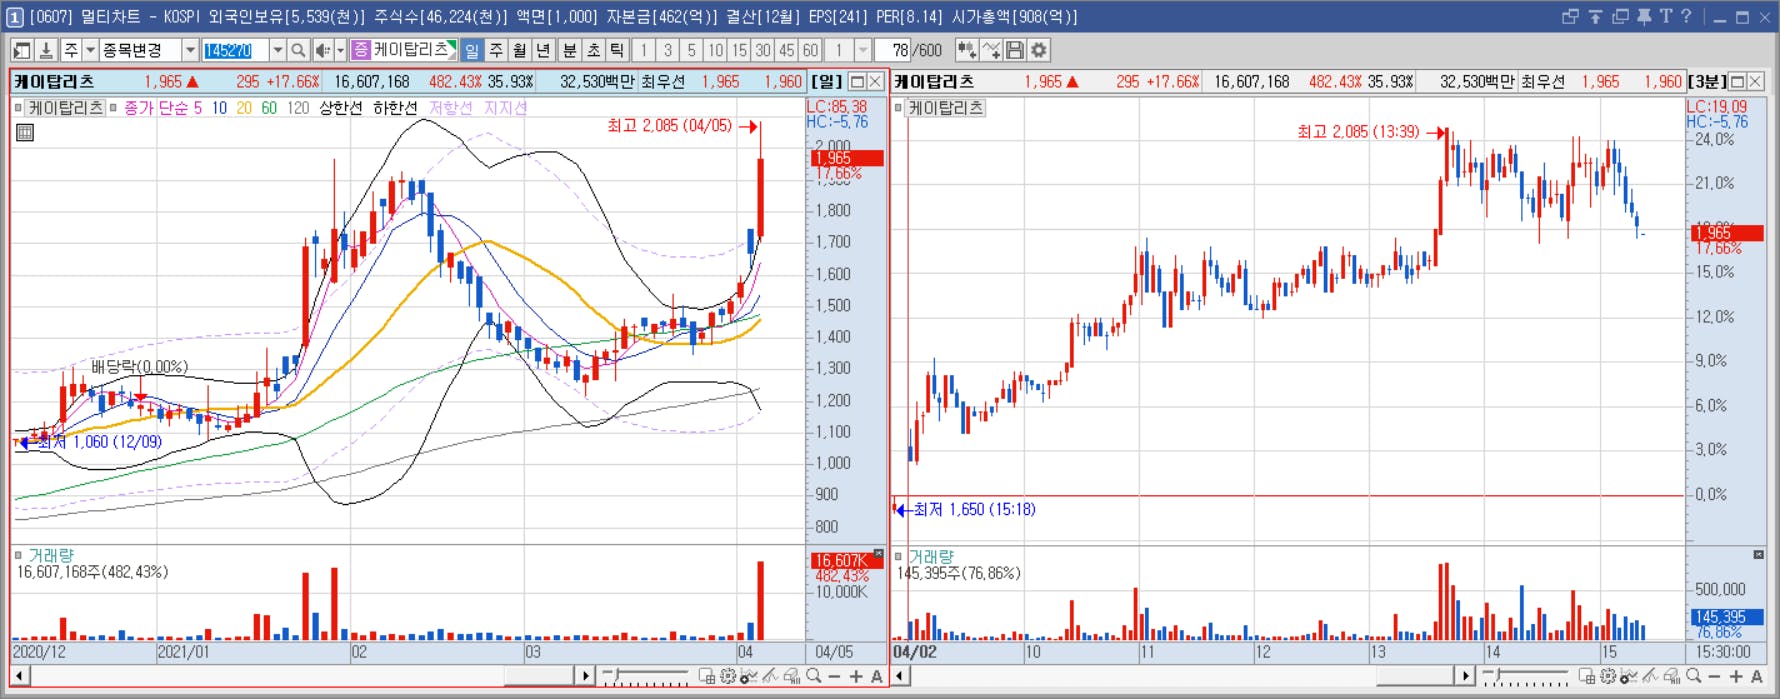Choose the 60 interval button
Image resolution: width=1780 pixels, height=699 pixels.
click(x=811, y=50)
